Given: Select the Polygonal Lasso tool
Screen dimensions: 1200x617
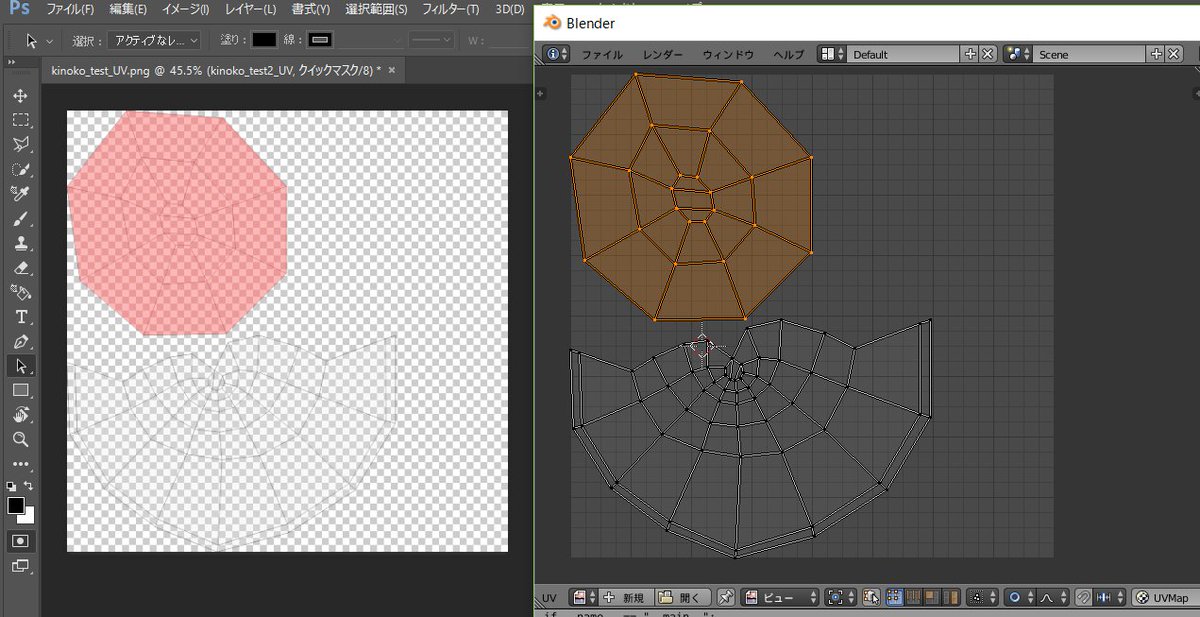Looking at the screenshot, I should tap(20, 145).
